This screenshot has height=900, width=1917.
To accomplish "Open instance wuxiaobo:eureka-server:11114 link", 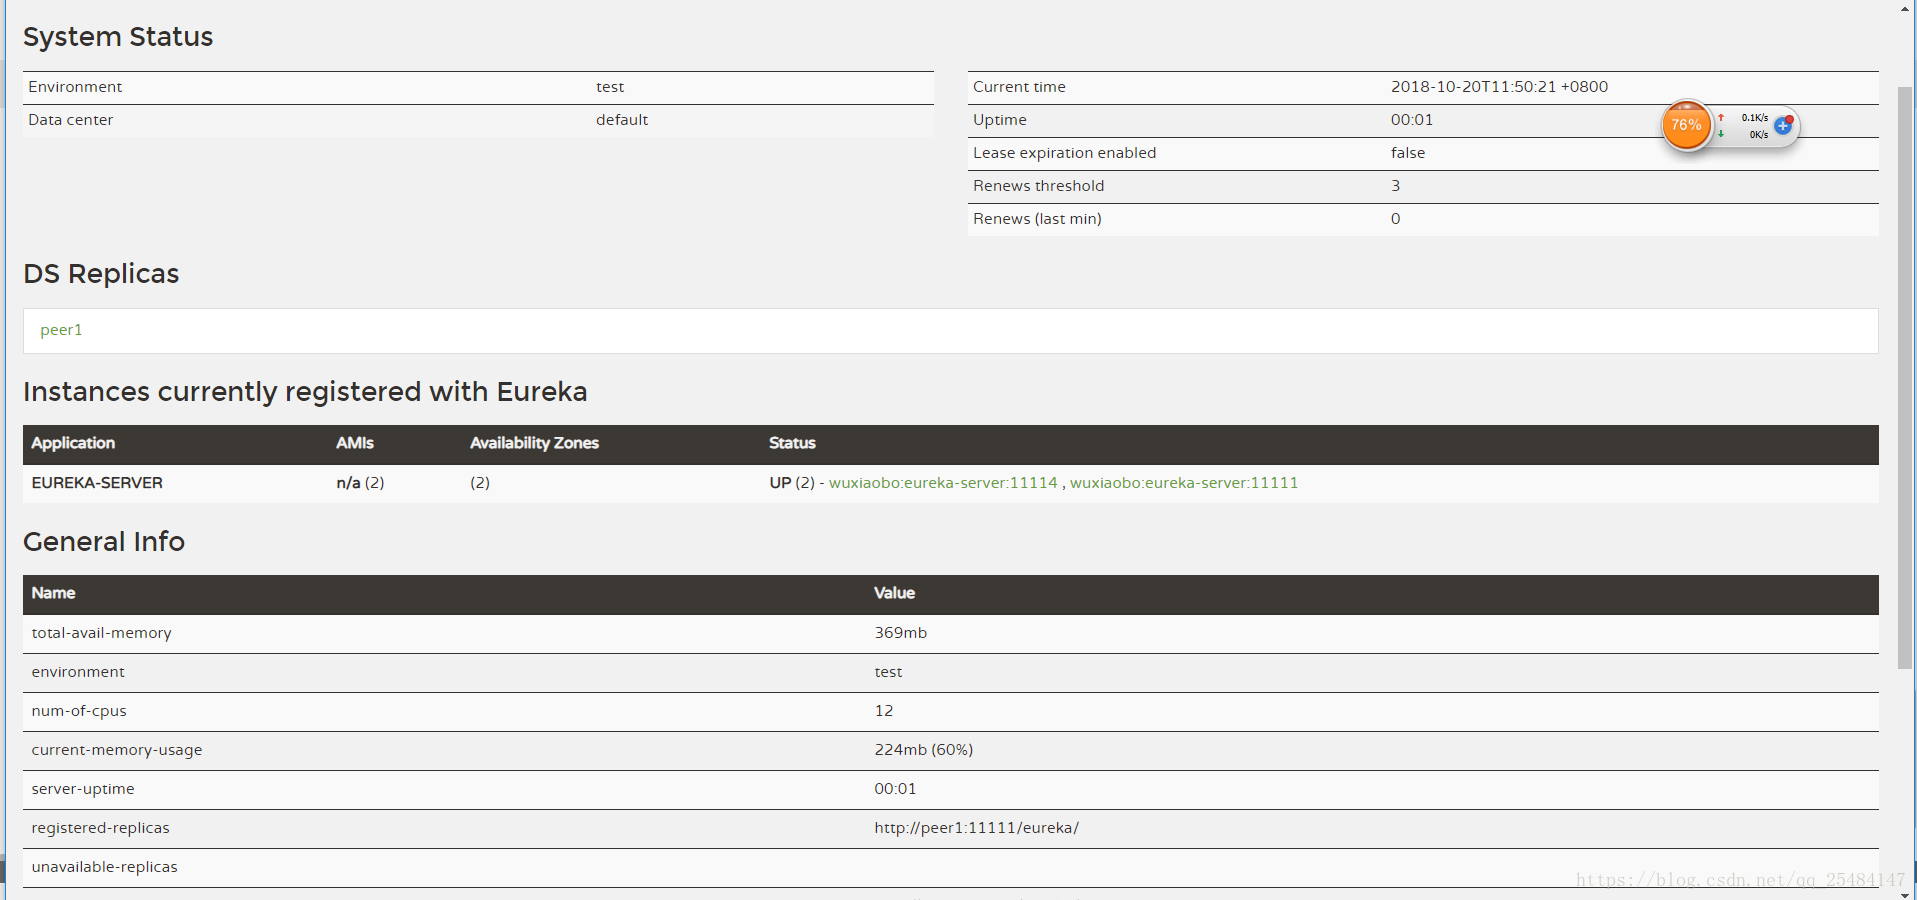I will (x=943, y=483).
